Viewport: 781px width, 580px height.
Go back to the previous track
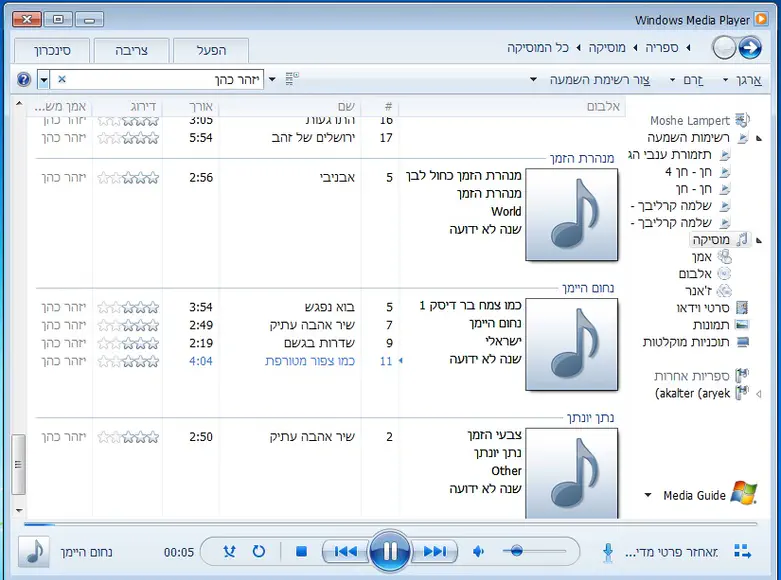(x=345, y=551)
